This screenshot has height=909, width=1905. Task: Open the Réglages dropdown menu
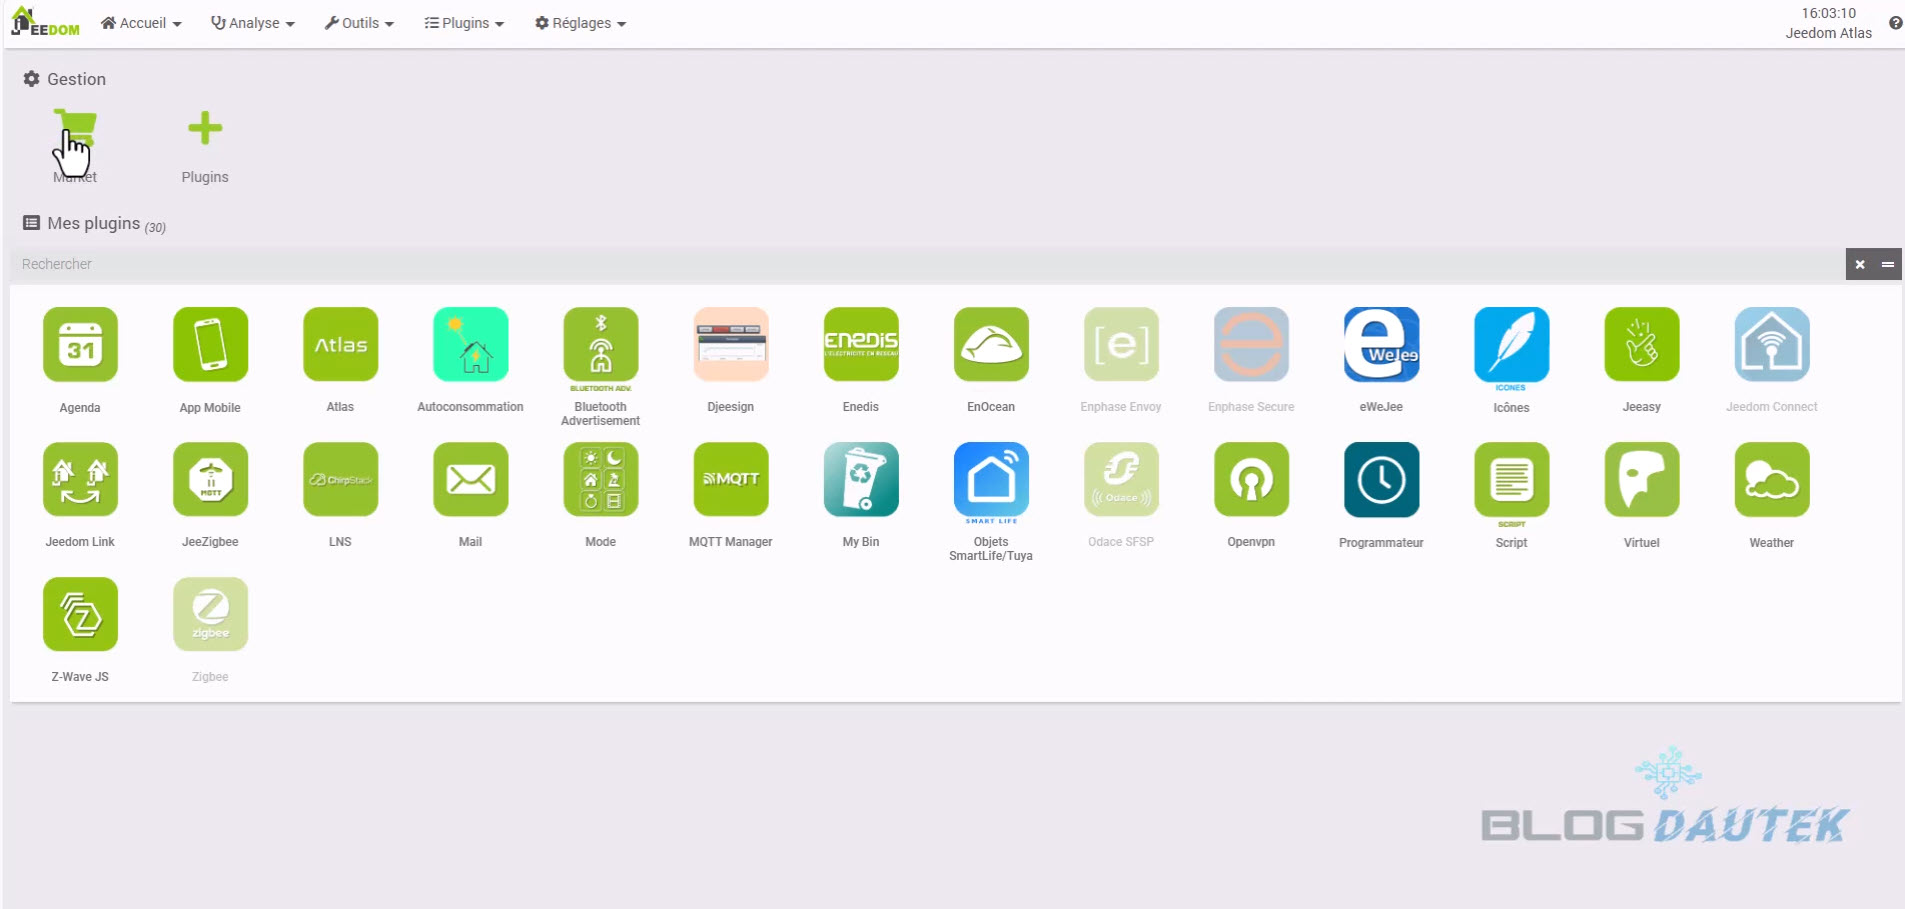click(x=580, y=23)
